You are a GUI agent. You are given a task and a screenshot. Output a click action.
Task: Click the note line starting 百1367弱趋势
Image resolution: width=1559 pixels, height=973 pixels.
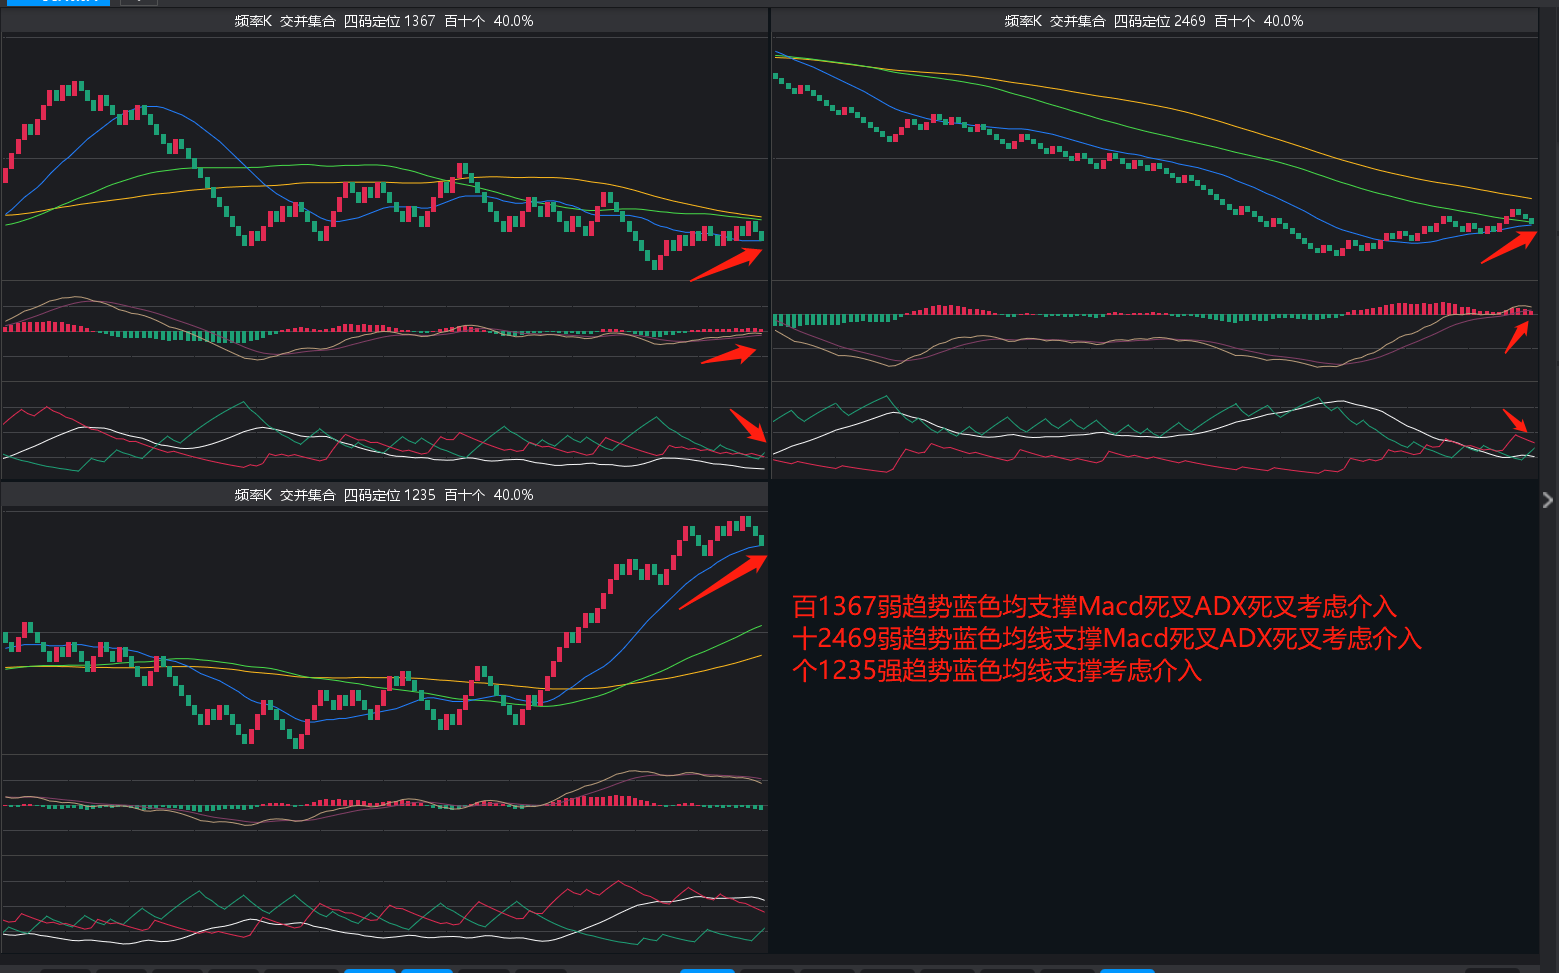[1094, 606]
